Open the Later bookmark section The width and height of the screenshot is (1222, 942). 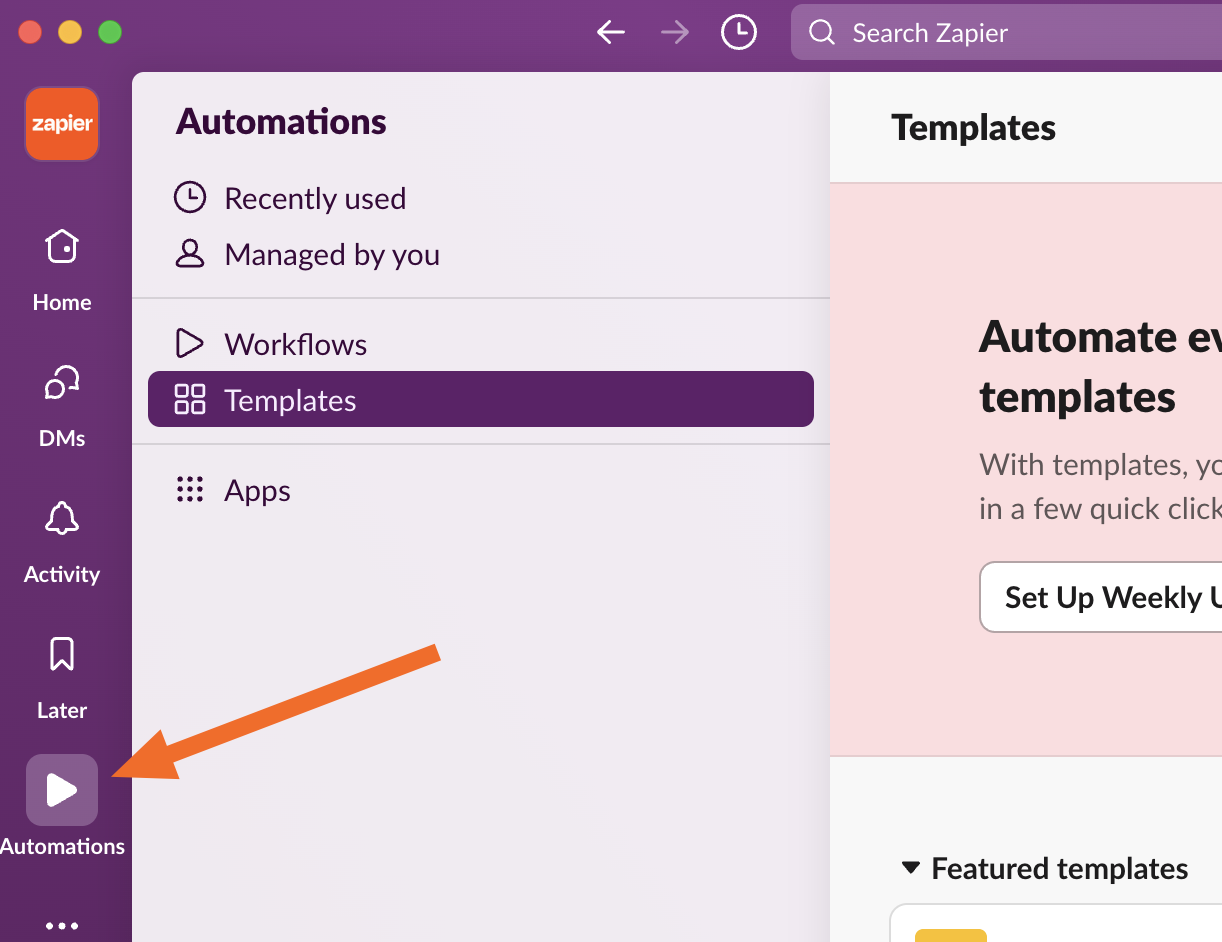[x=62, y=676]
